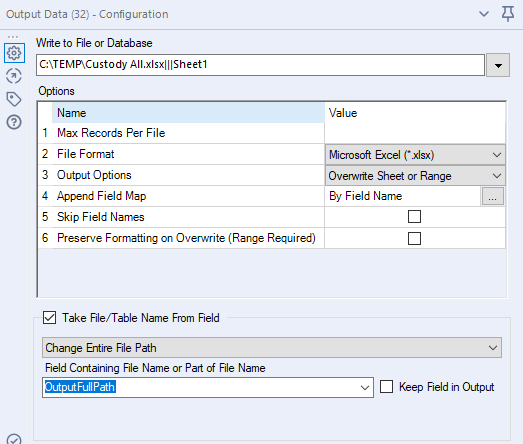Click the By Field Name value
The width and height of the screenshot is (523, 444).
[x=366, y=196]
